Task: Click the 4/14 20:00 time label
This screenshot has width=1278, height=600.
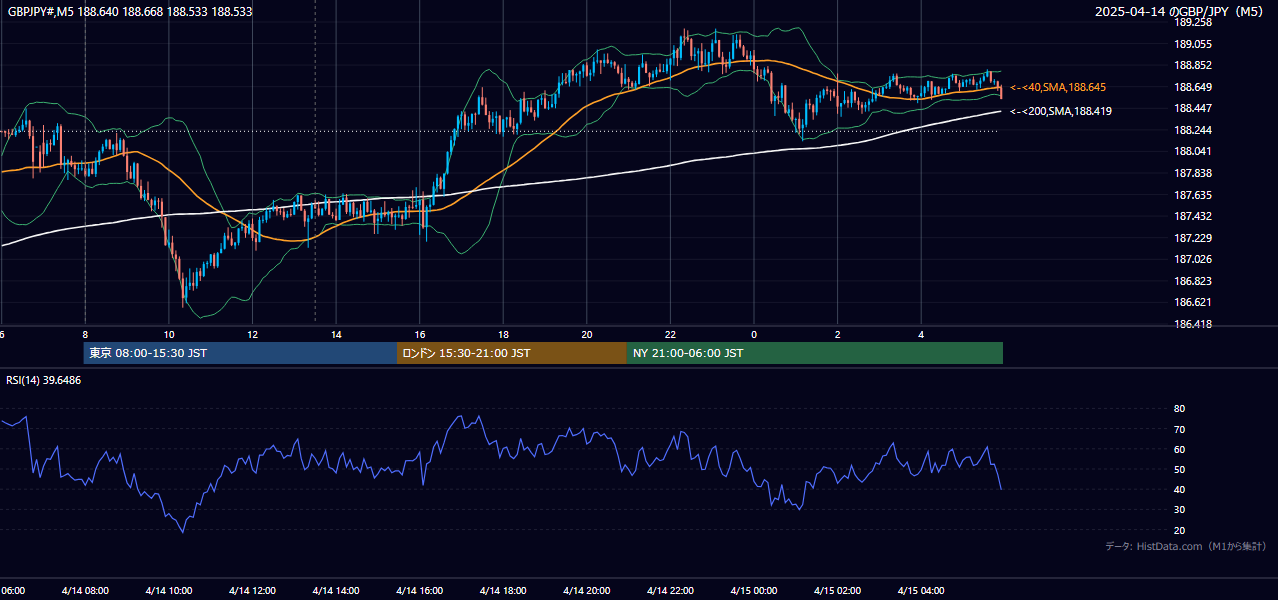Action: (x=587, y=591)
